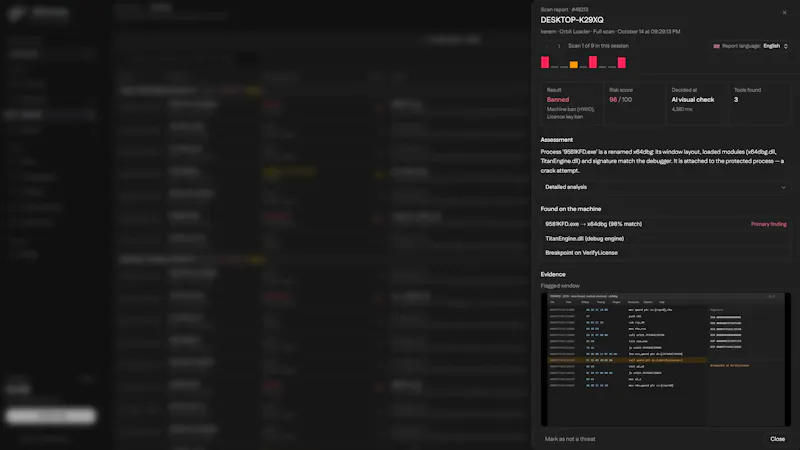The width and height of the screenshot is (800, 450).
Task: Click the highlighted breakpoint line in evidence image
Action: click(627, 360)
